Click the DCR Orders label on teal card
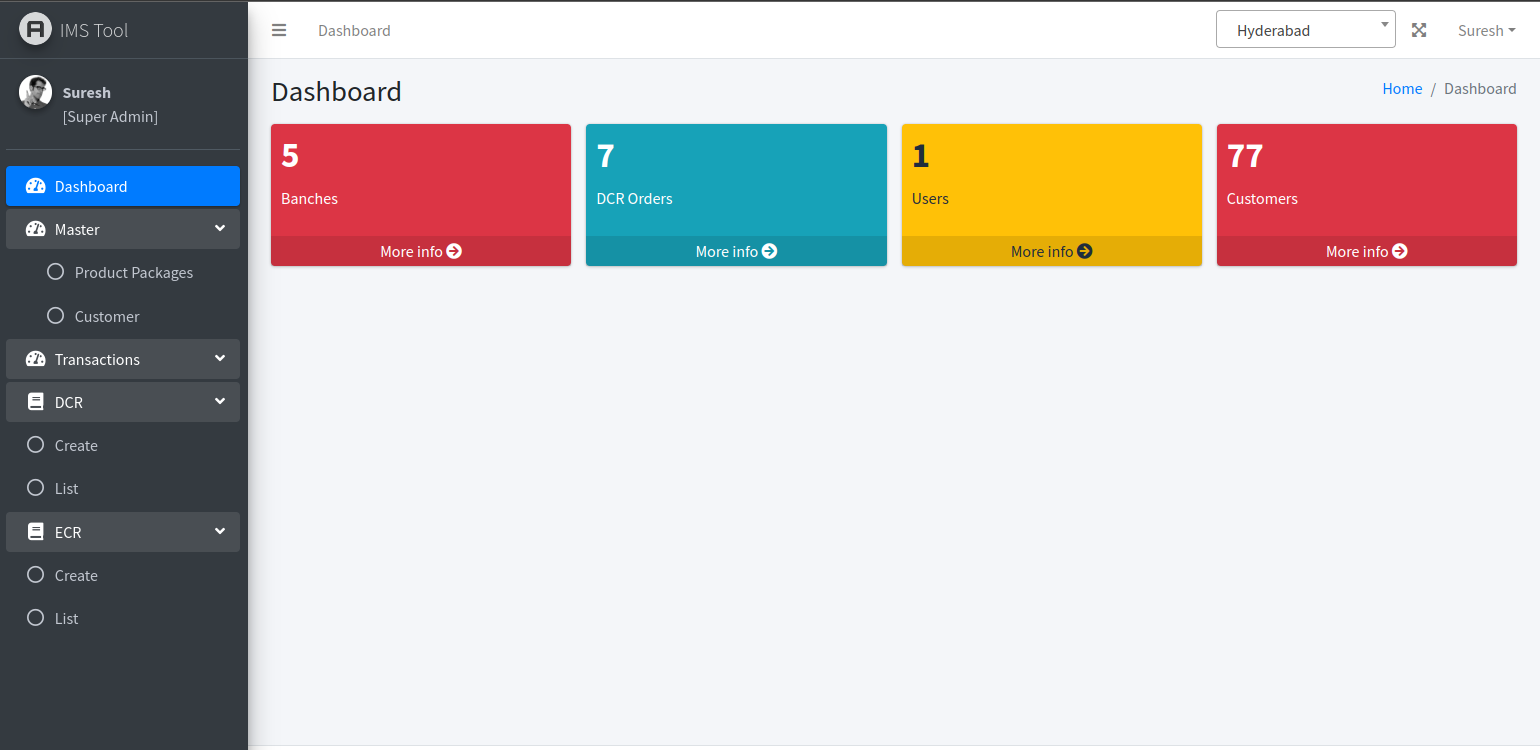The height and width of the screenshot is (750, 1540). coord(634,198)
